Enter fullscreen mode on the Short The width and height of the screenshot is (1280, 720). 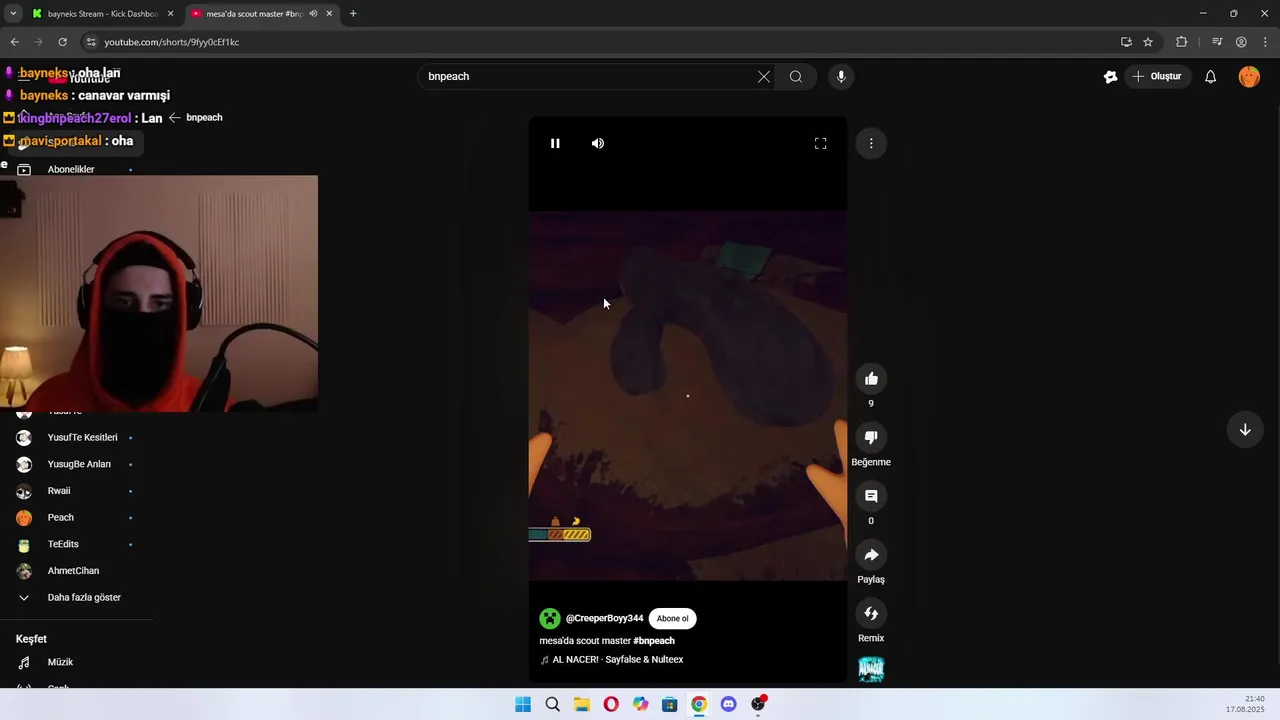(x=820, y=143)
